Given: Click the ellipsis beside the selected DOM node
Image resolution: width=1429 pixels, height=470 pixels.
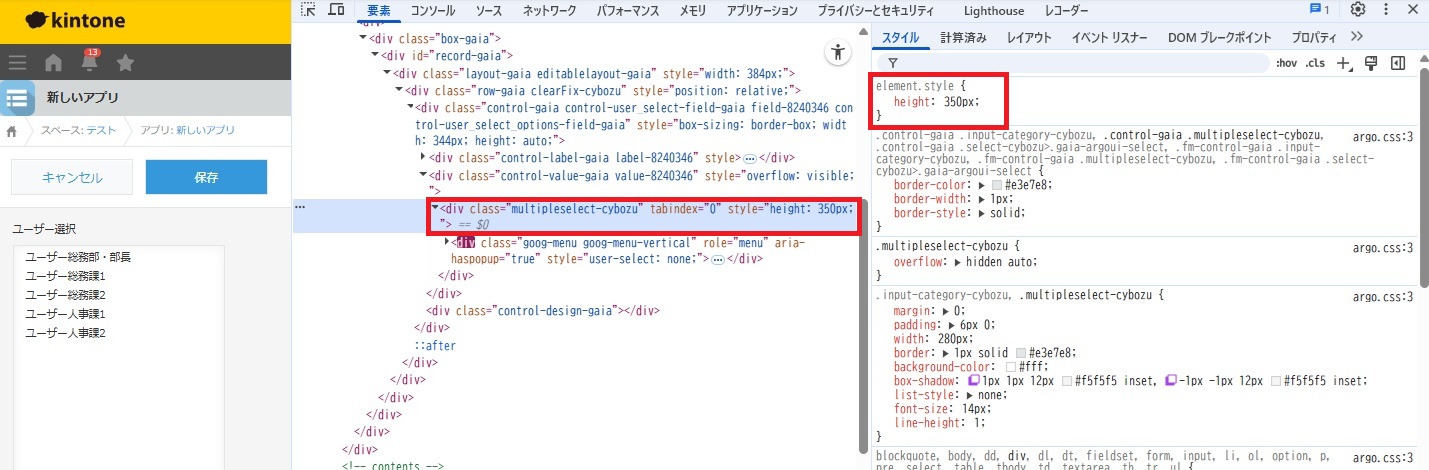Looking at the screenshot, I should pyautogui.click(x=300, y=208).
